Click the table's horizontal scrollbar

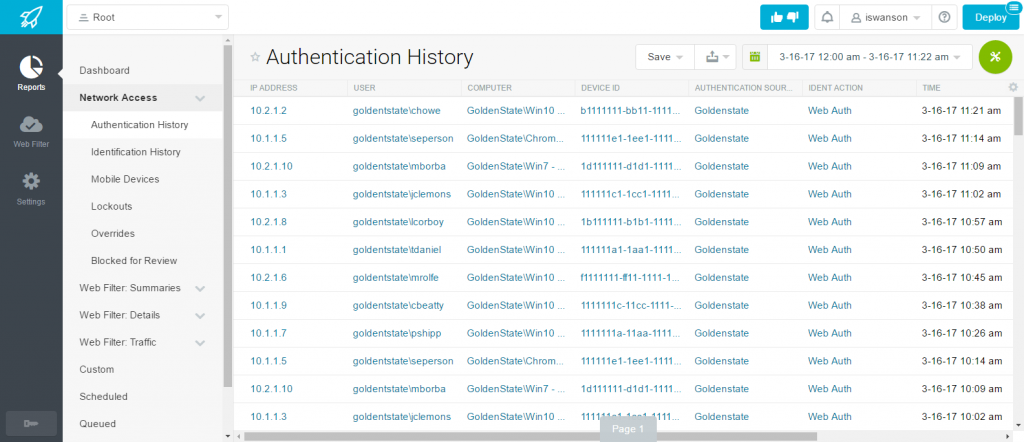click(x=530, y=436)
